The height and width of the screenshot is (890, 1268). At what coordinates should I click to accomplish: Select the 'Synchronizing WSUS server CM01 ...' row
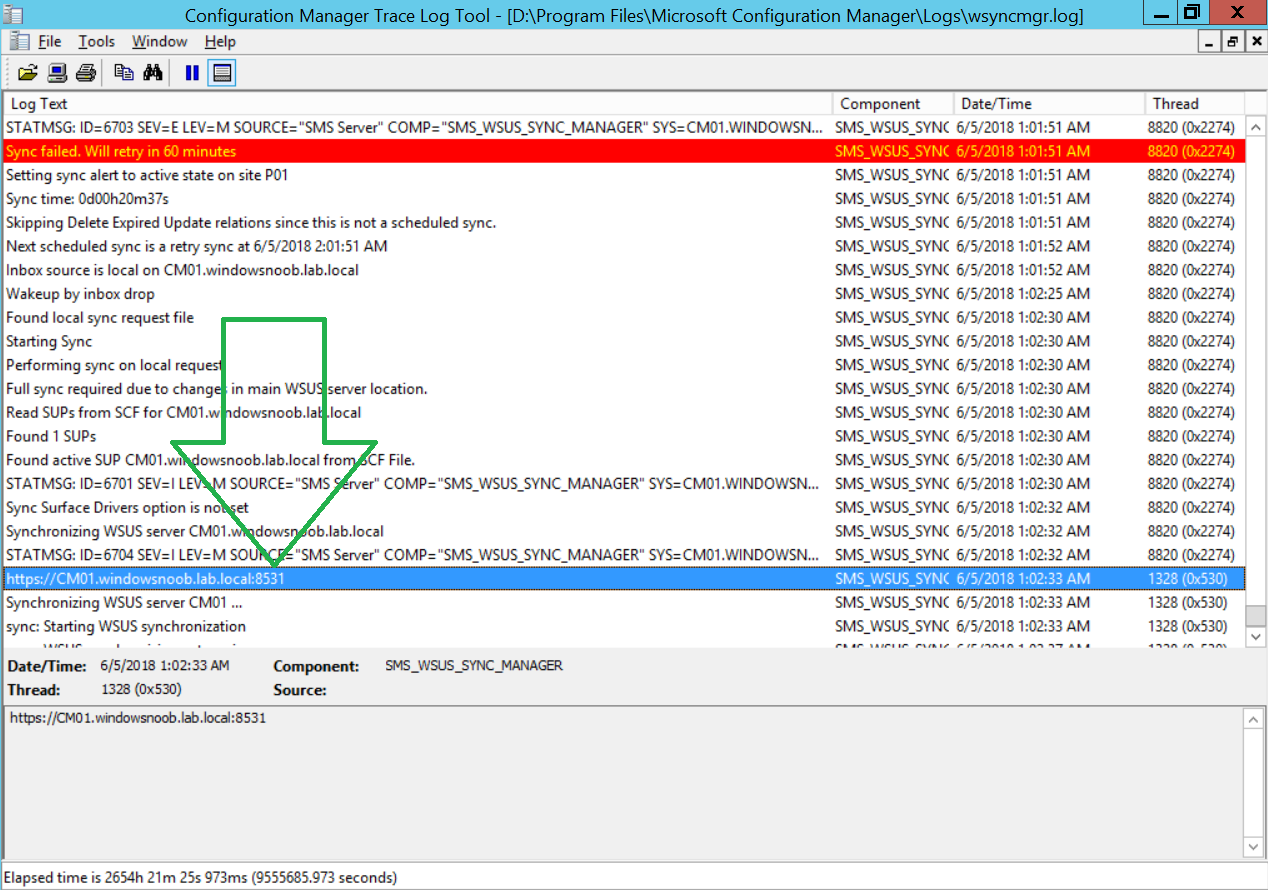624,602
